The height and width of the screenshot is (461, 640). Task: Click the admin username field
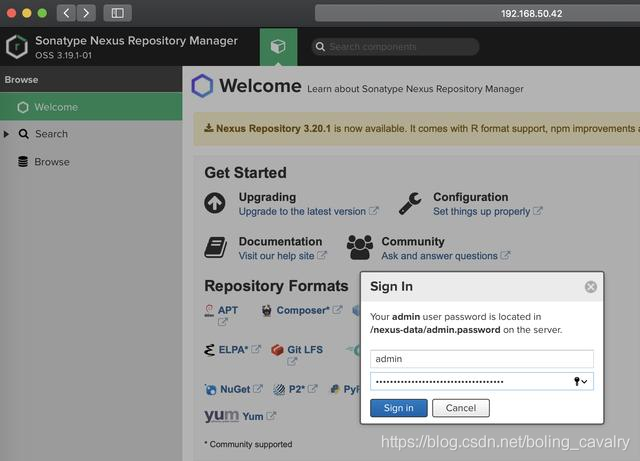[482, 359]
